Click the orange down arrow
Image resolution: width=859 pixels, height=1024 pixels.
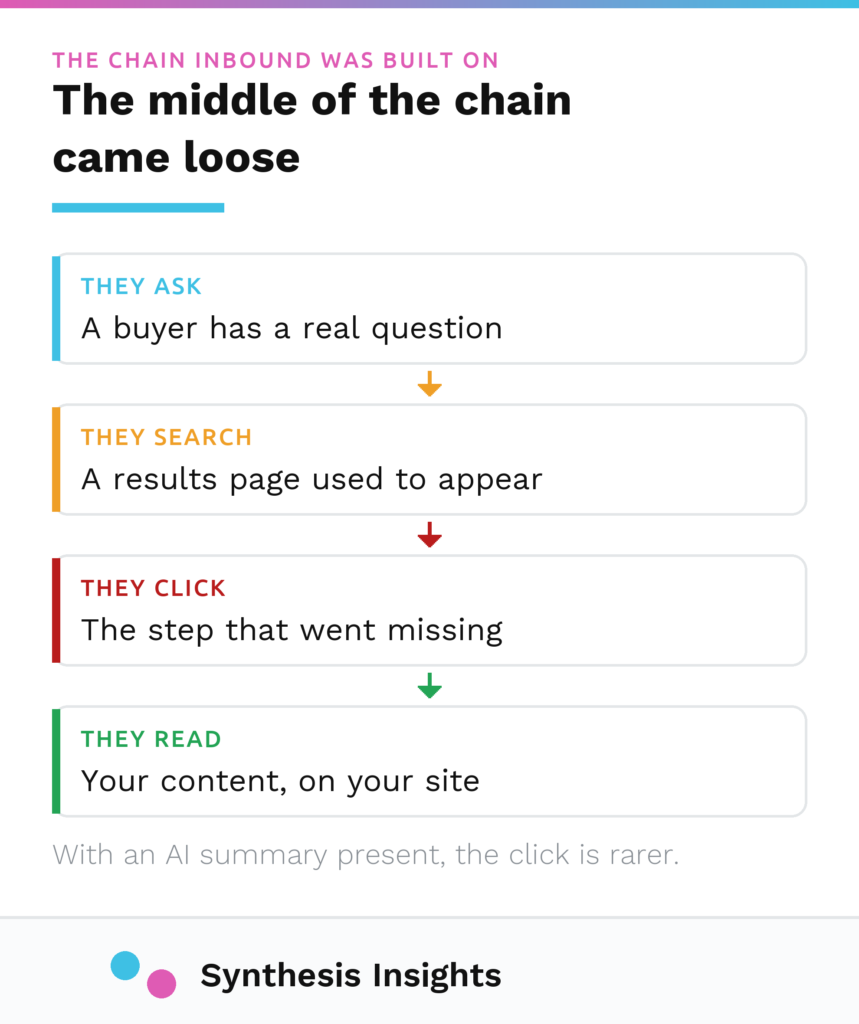click(429, 384)
